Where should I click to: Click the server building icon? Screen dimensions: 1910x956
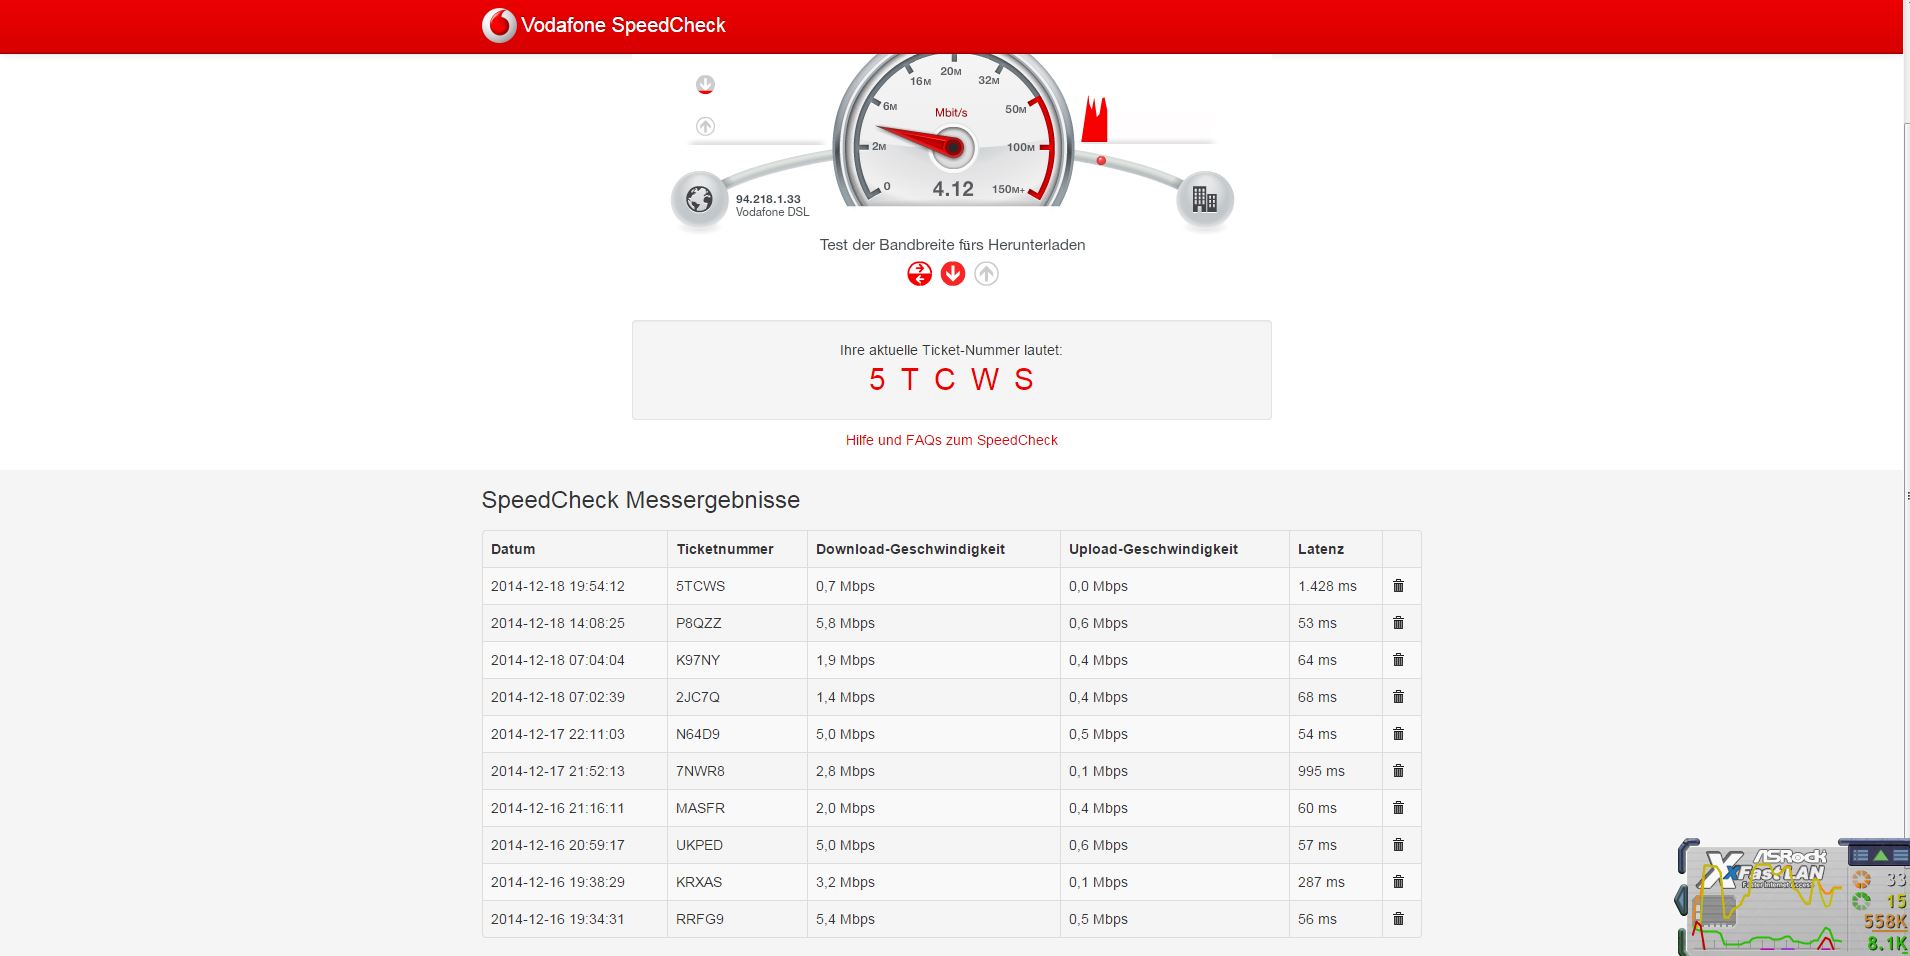point(1204,199)
